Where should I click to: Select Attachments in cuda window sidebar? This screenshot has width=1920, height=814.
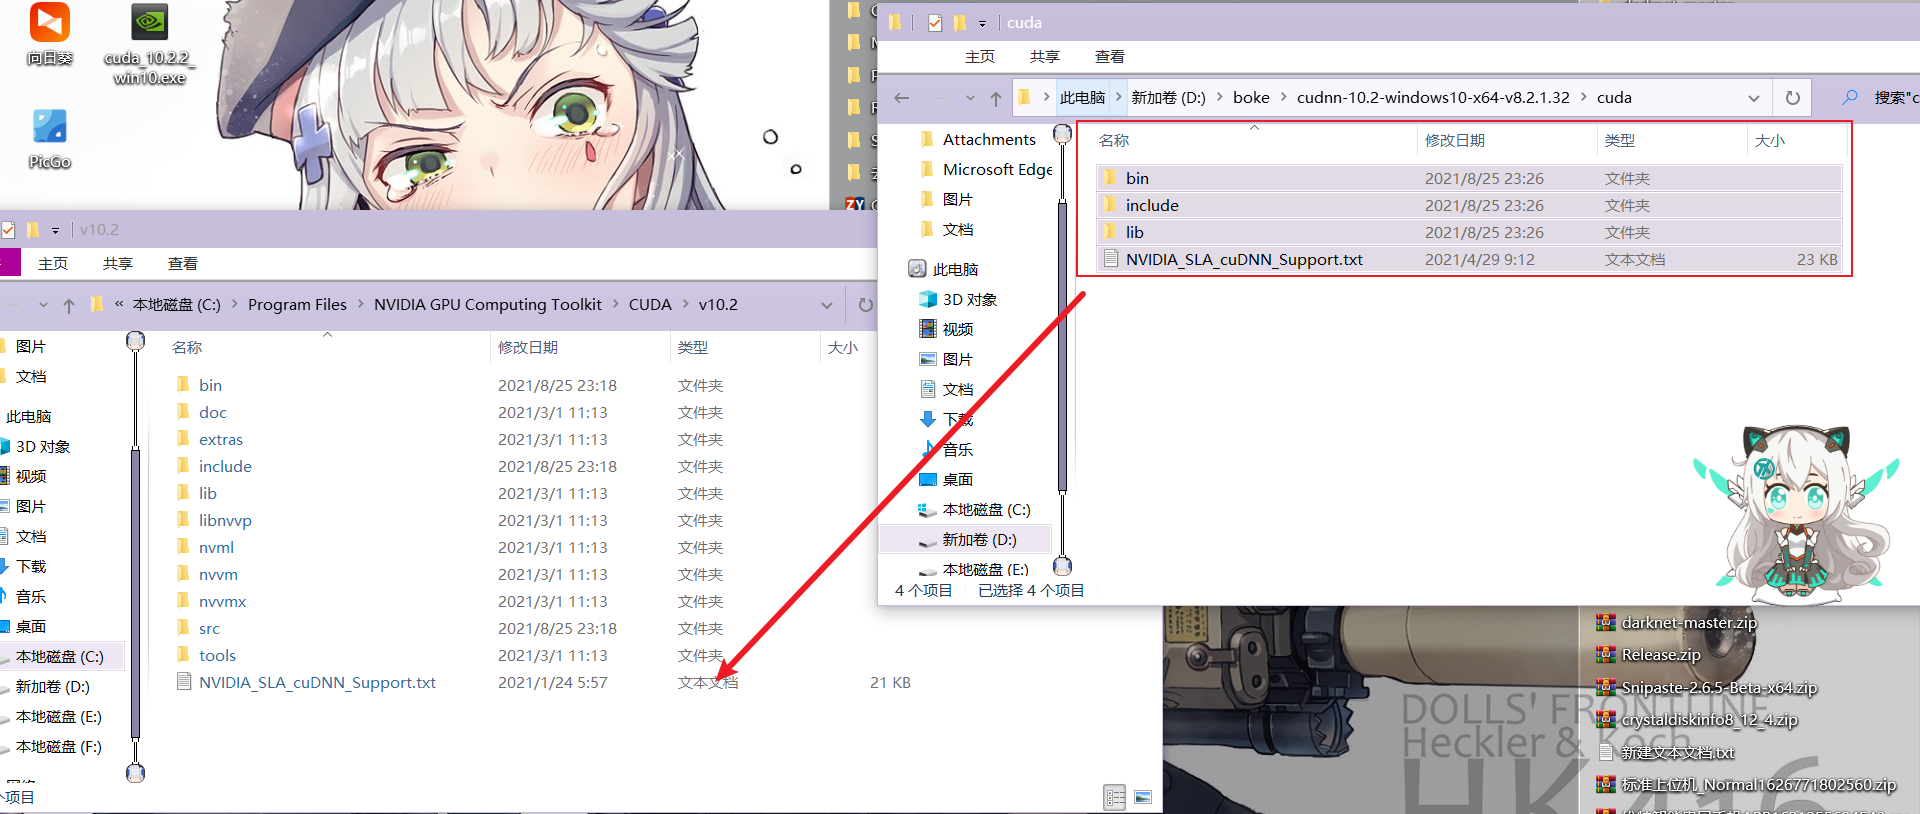[x=977, y=140]
